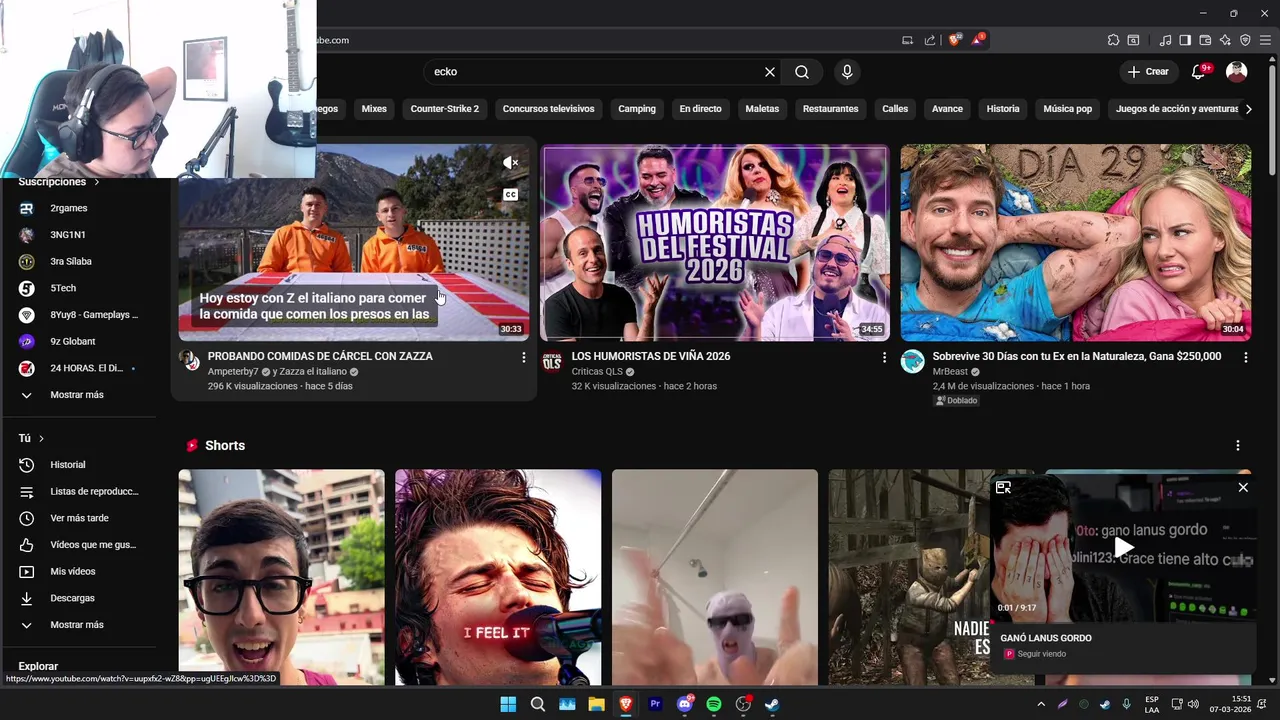Image resolution: width=1280 pixels, height=720 pixels.
Task: Click Seguir viendo in the miniplayer
Action: (x=1041, y=654)
